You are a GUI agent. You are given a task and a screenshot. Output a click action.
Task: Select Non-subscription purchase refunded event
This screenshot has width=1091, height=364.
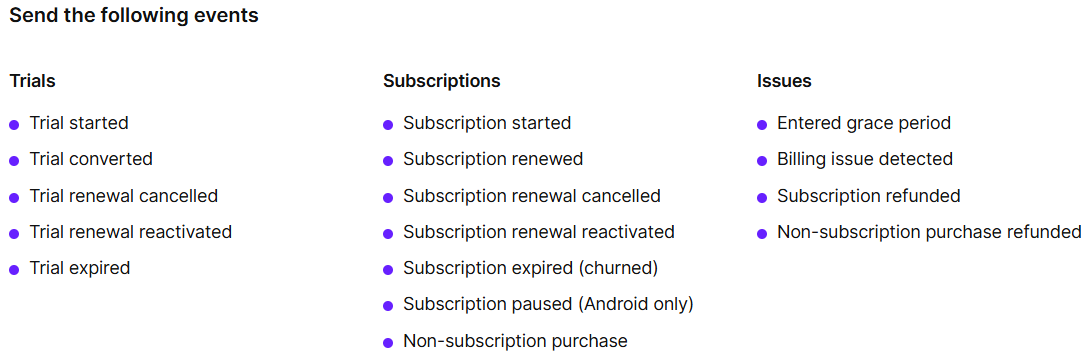pyautogui.click(x=930, y=232)
